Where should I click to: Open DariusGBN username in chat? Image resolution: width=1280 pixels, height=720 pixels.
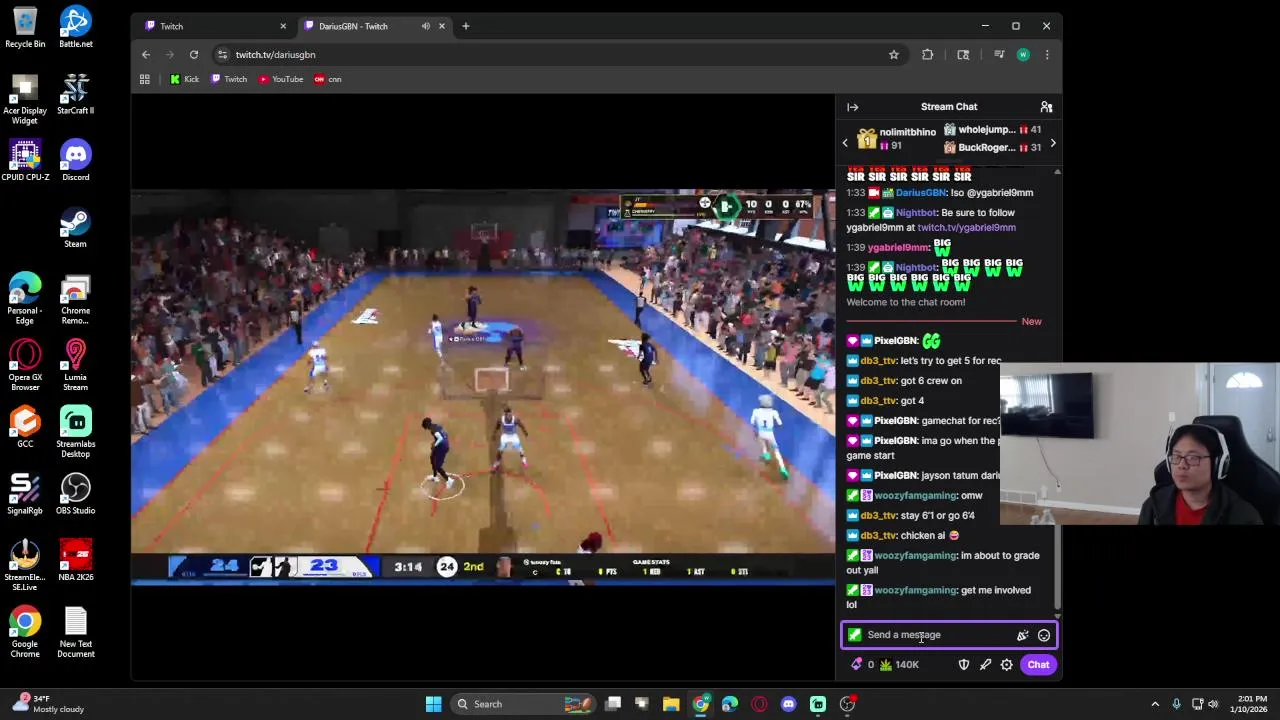coord(920,193)
